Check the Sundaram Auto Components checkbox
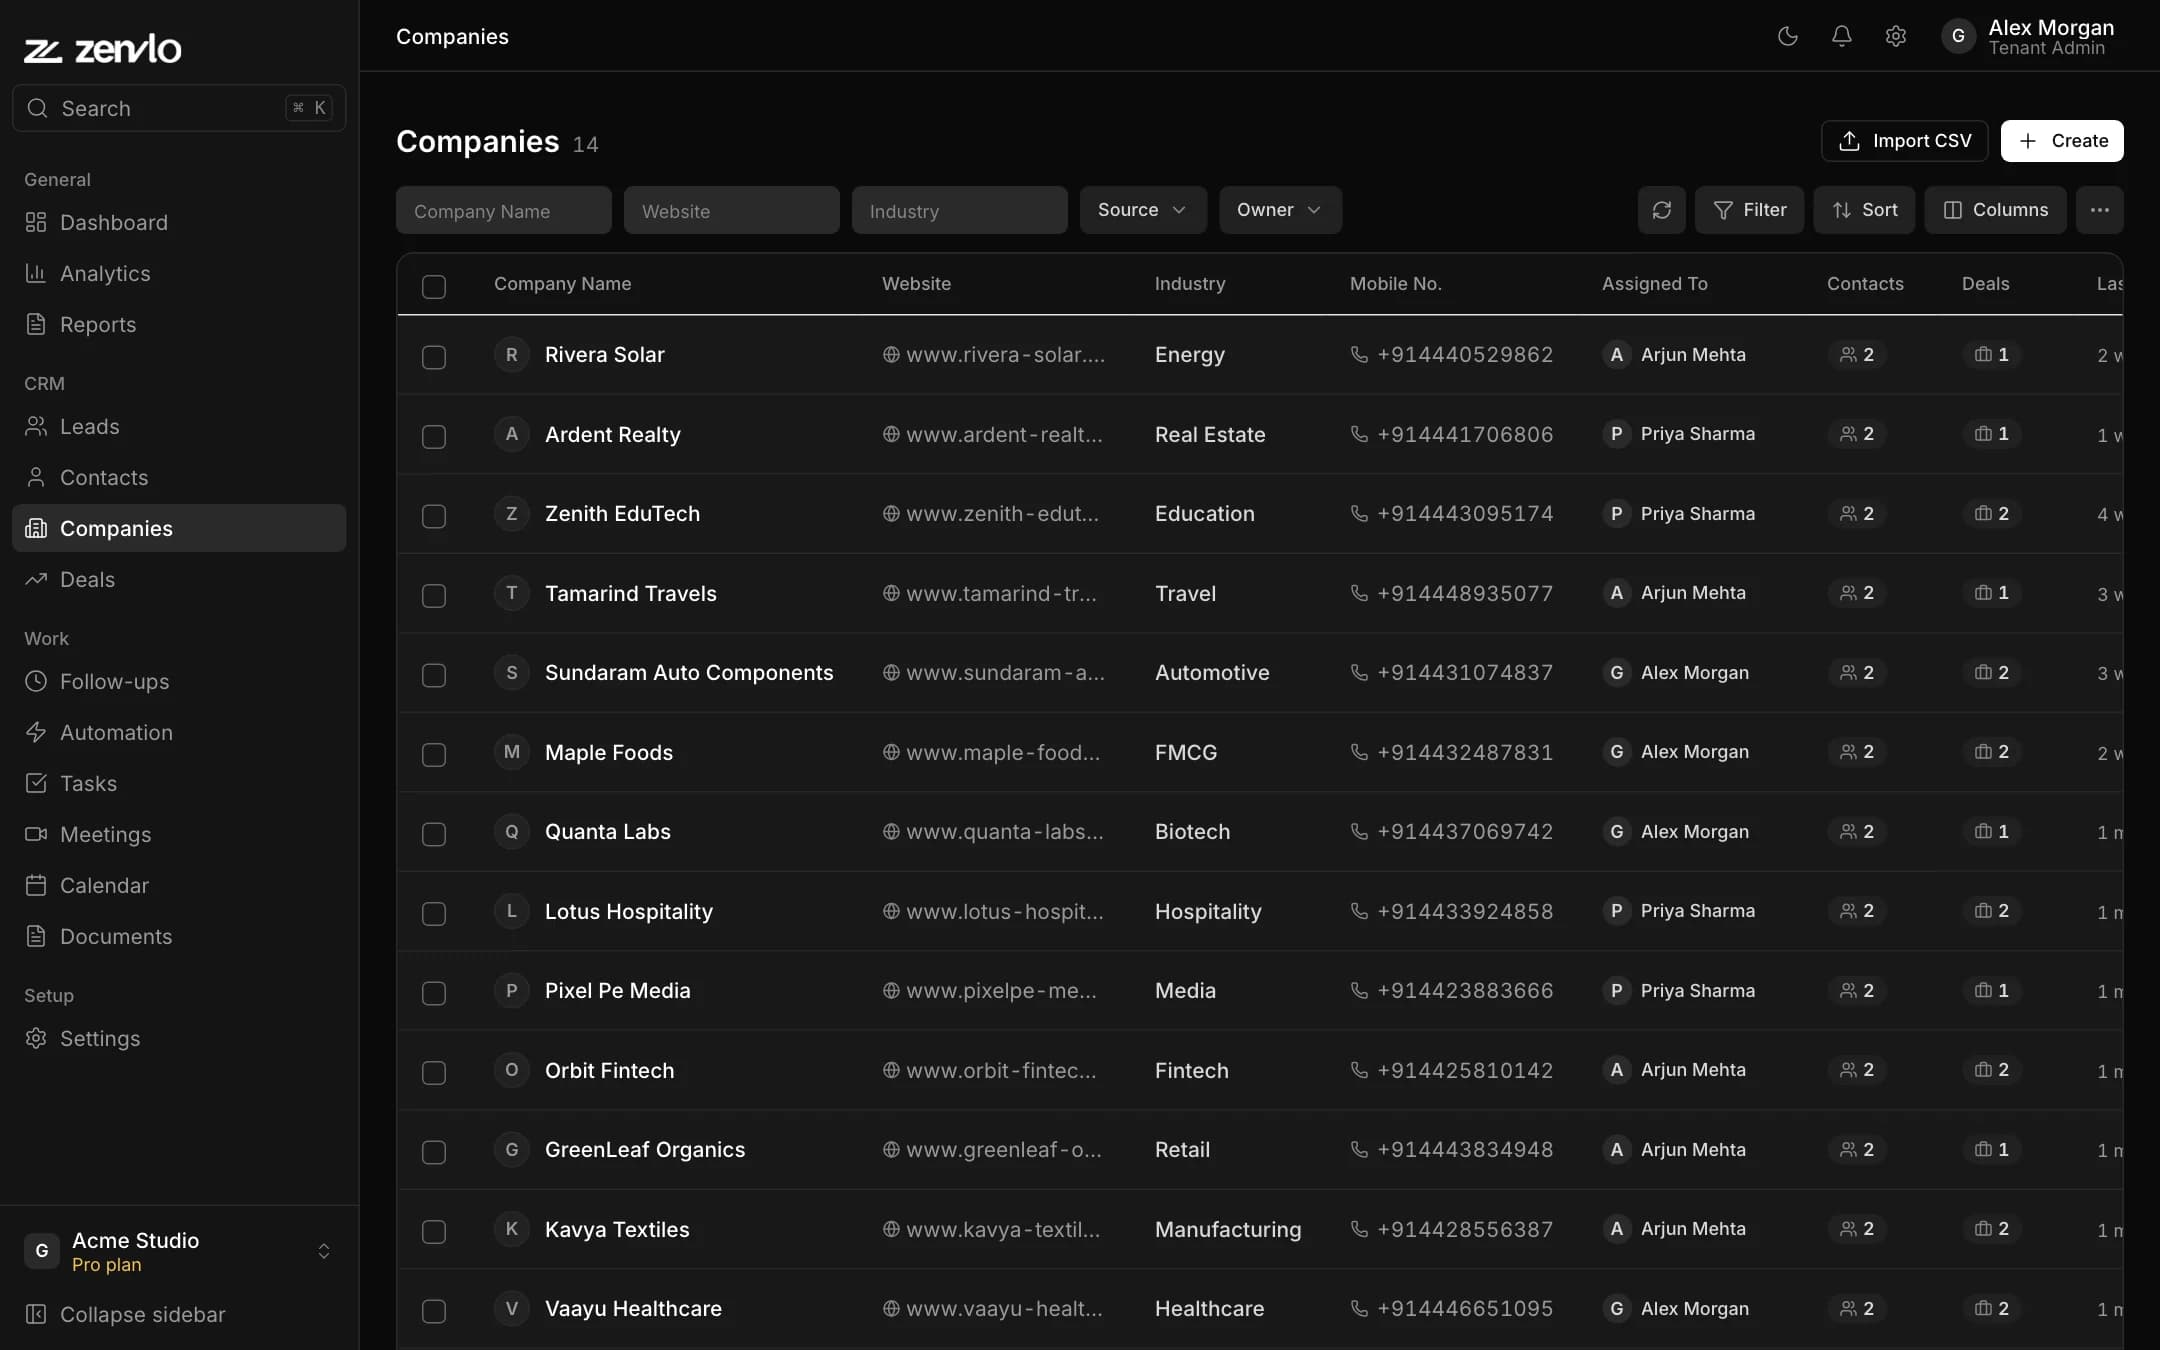 pos(434,675)
